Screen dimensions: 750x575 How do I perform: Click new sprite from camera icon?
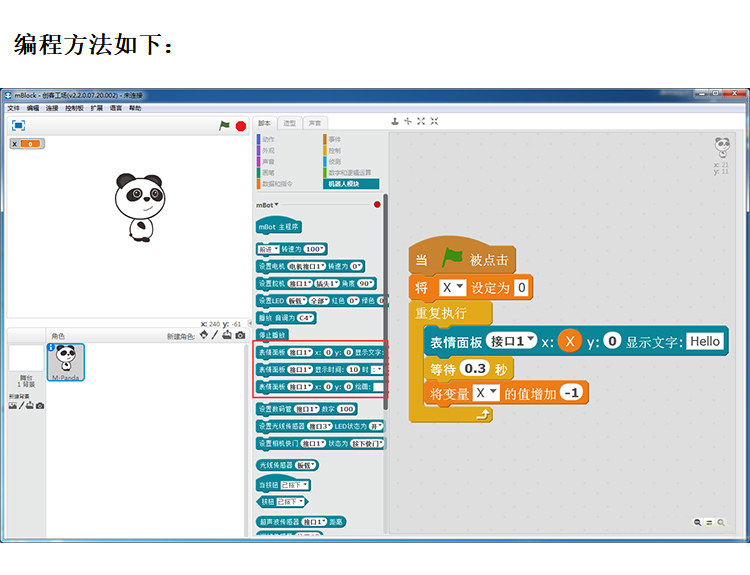point(240,335)
